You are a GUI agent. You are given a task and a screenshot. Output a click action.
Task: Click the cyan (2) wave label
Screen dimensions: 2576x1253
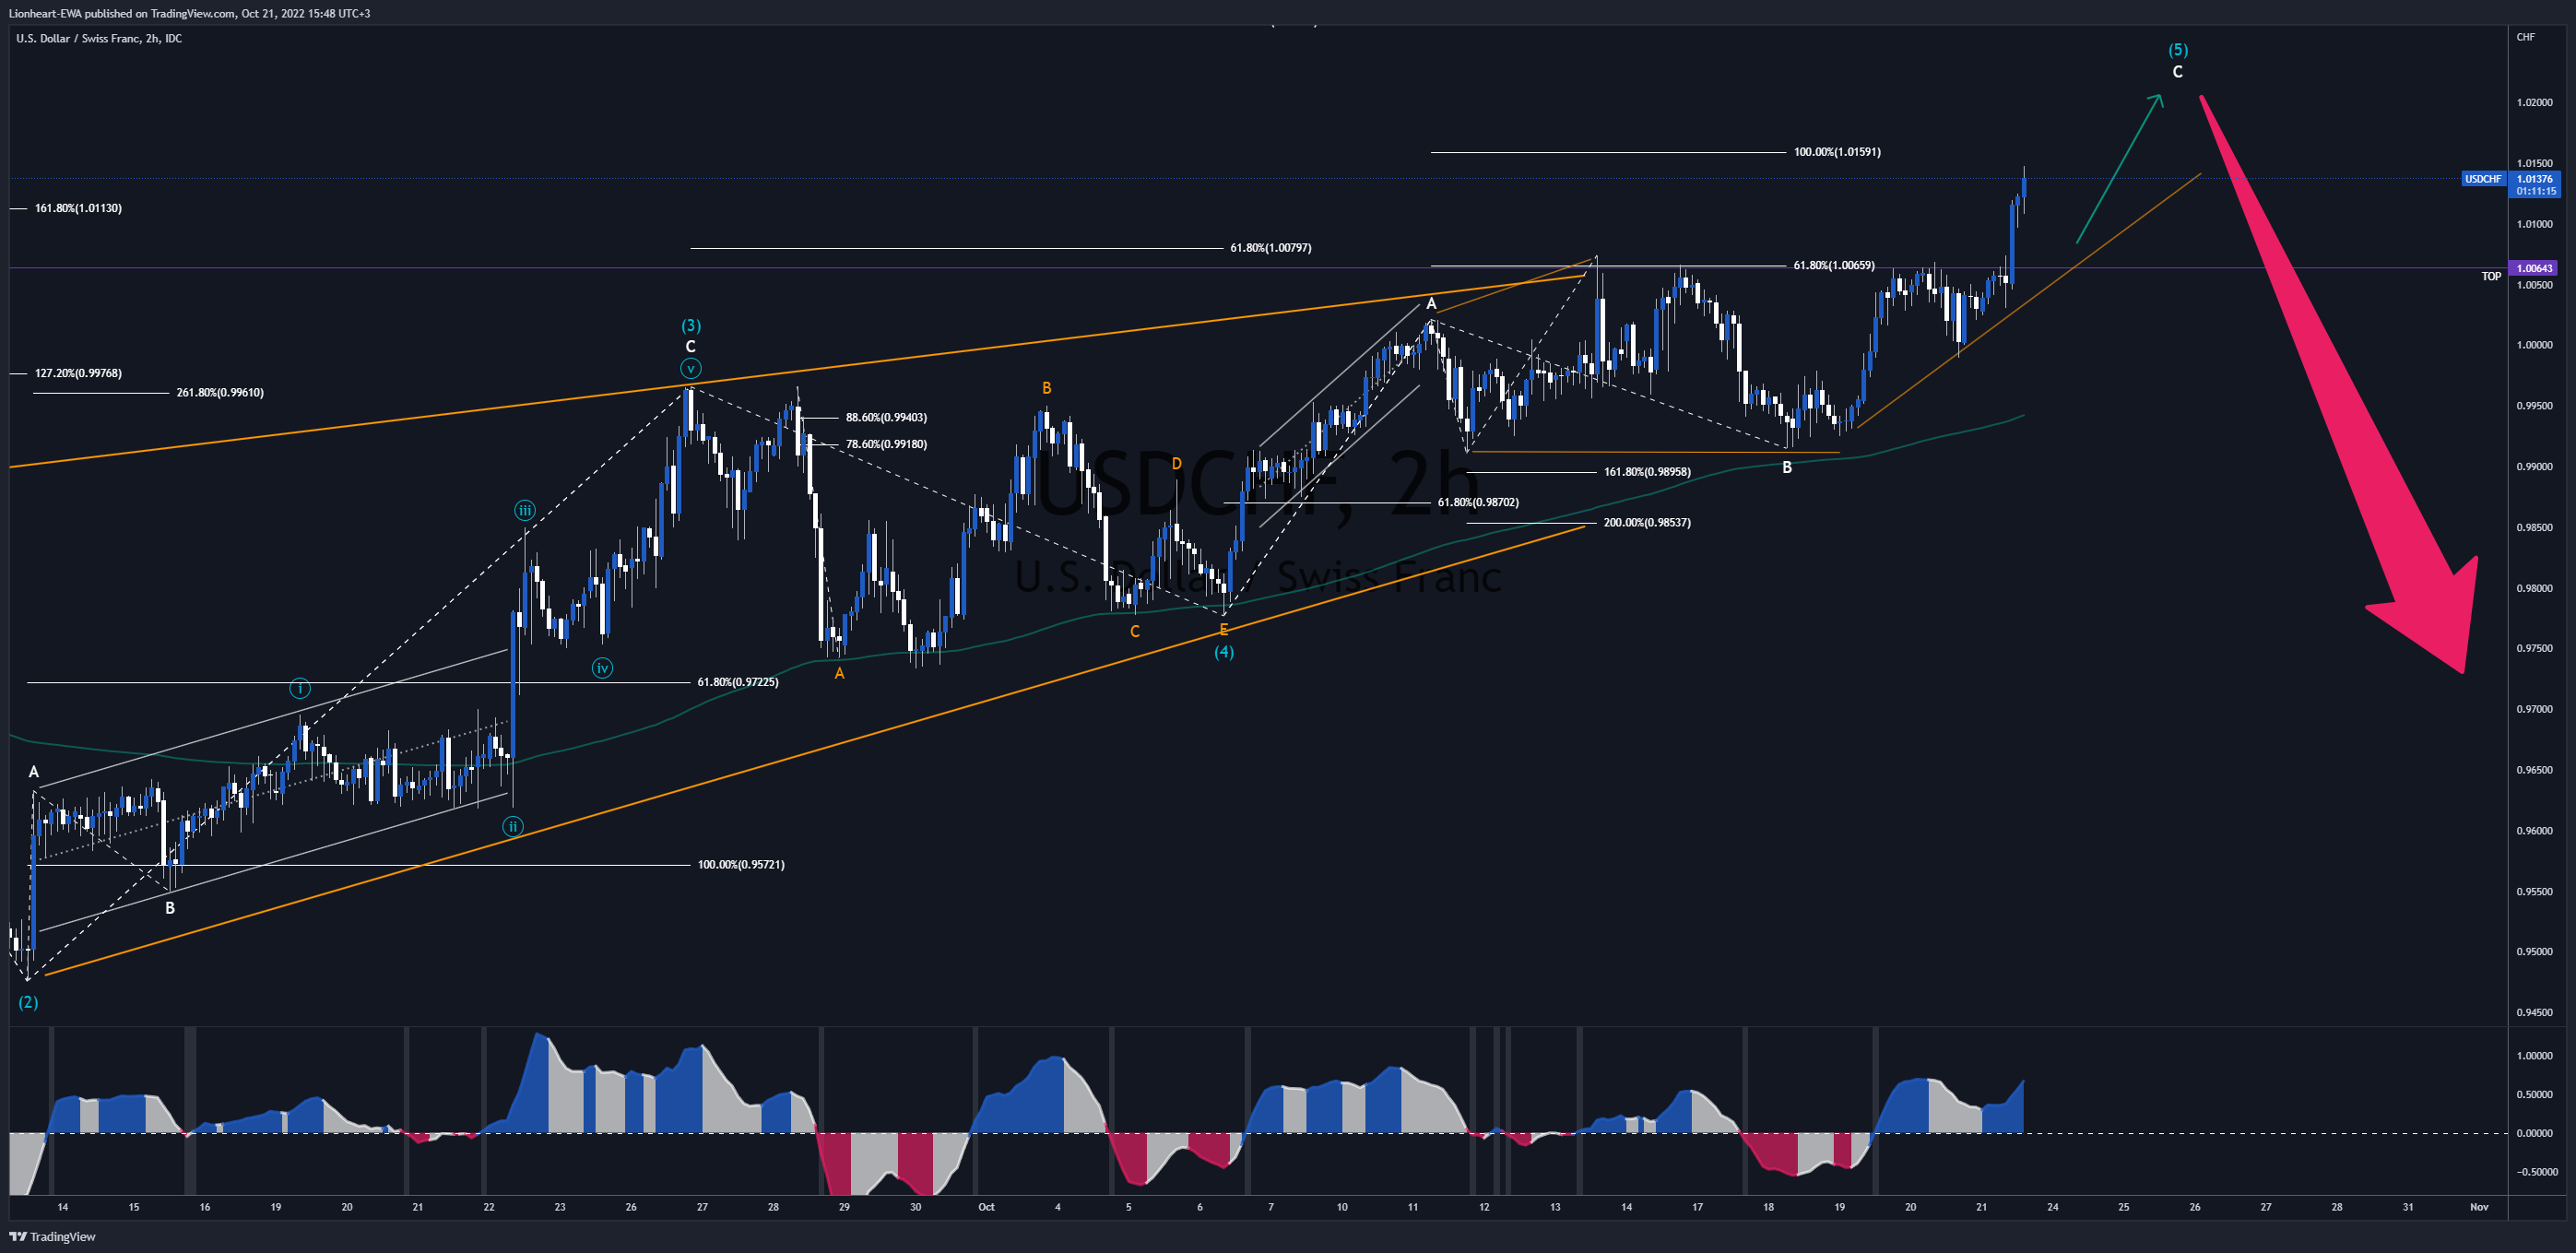pyautogui.click(x=28, y=1002)
